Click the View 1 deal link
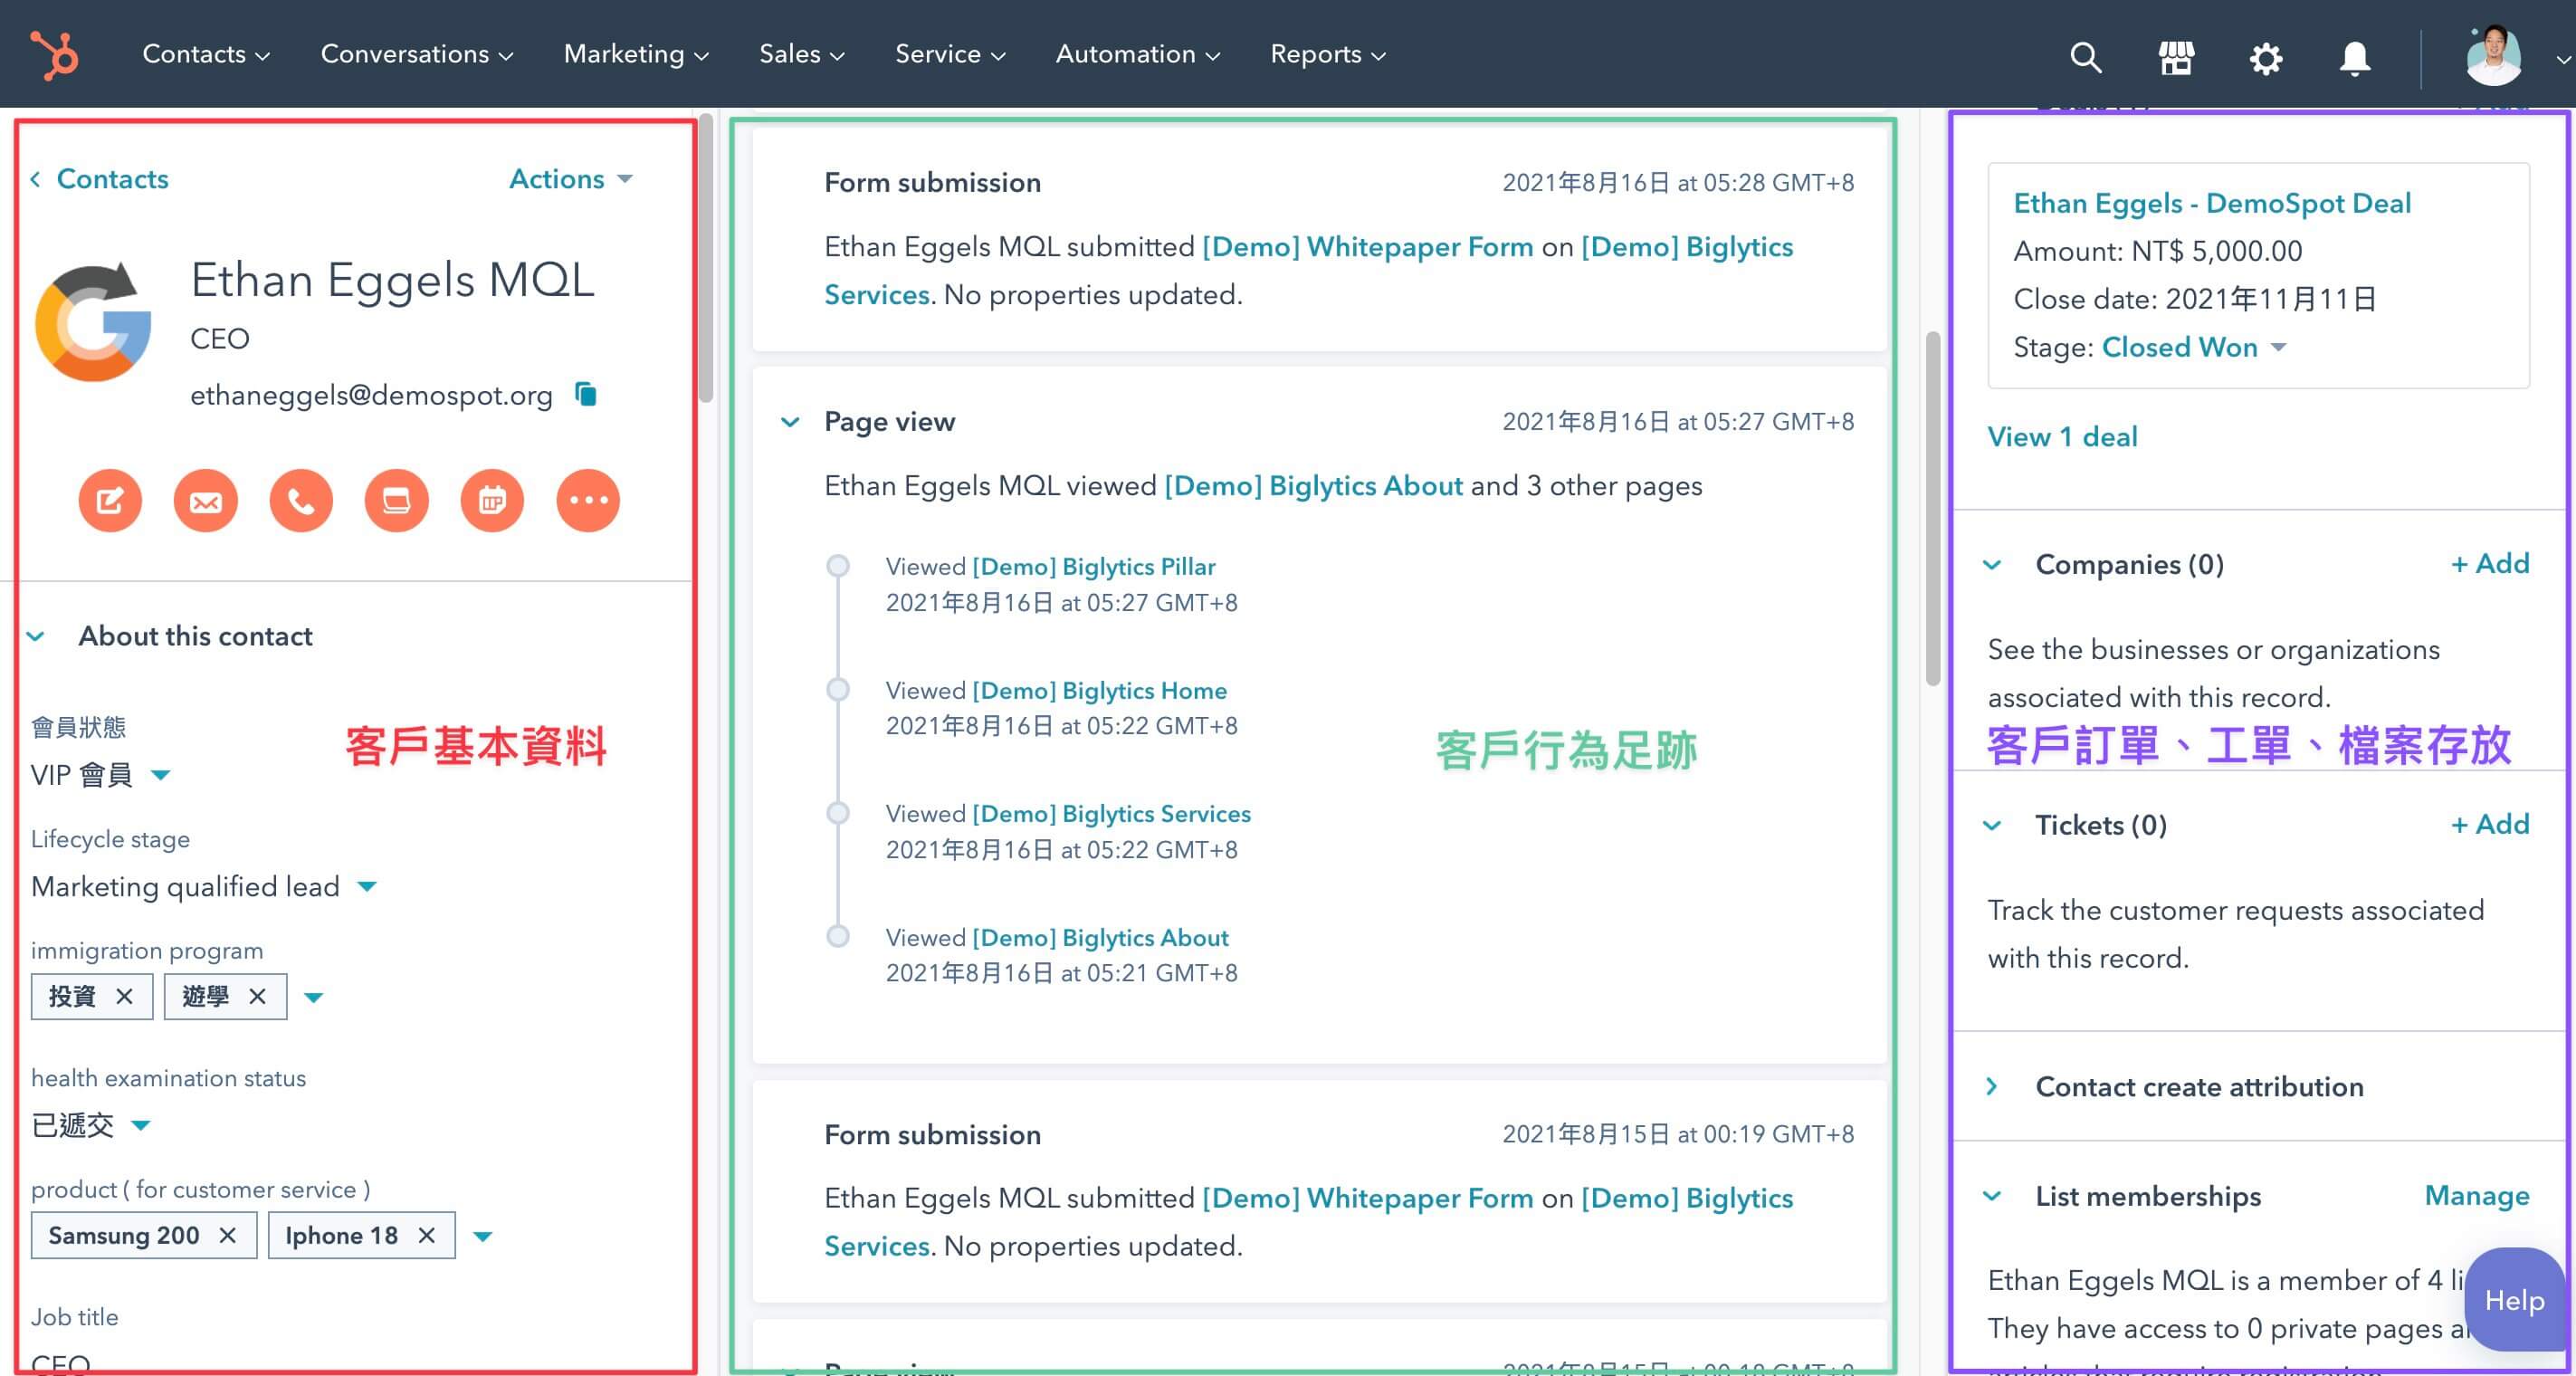 point(2062,436)
